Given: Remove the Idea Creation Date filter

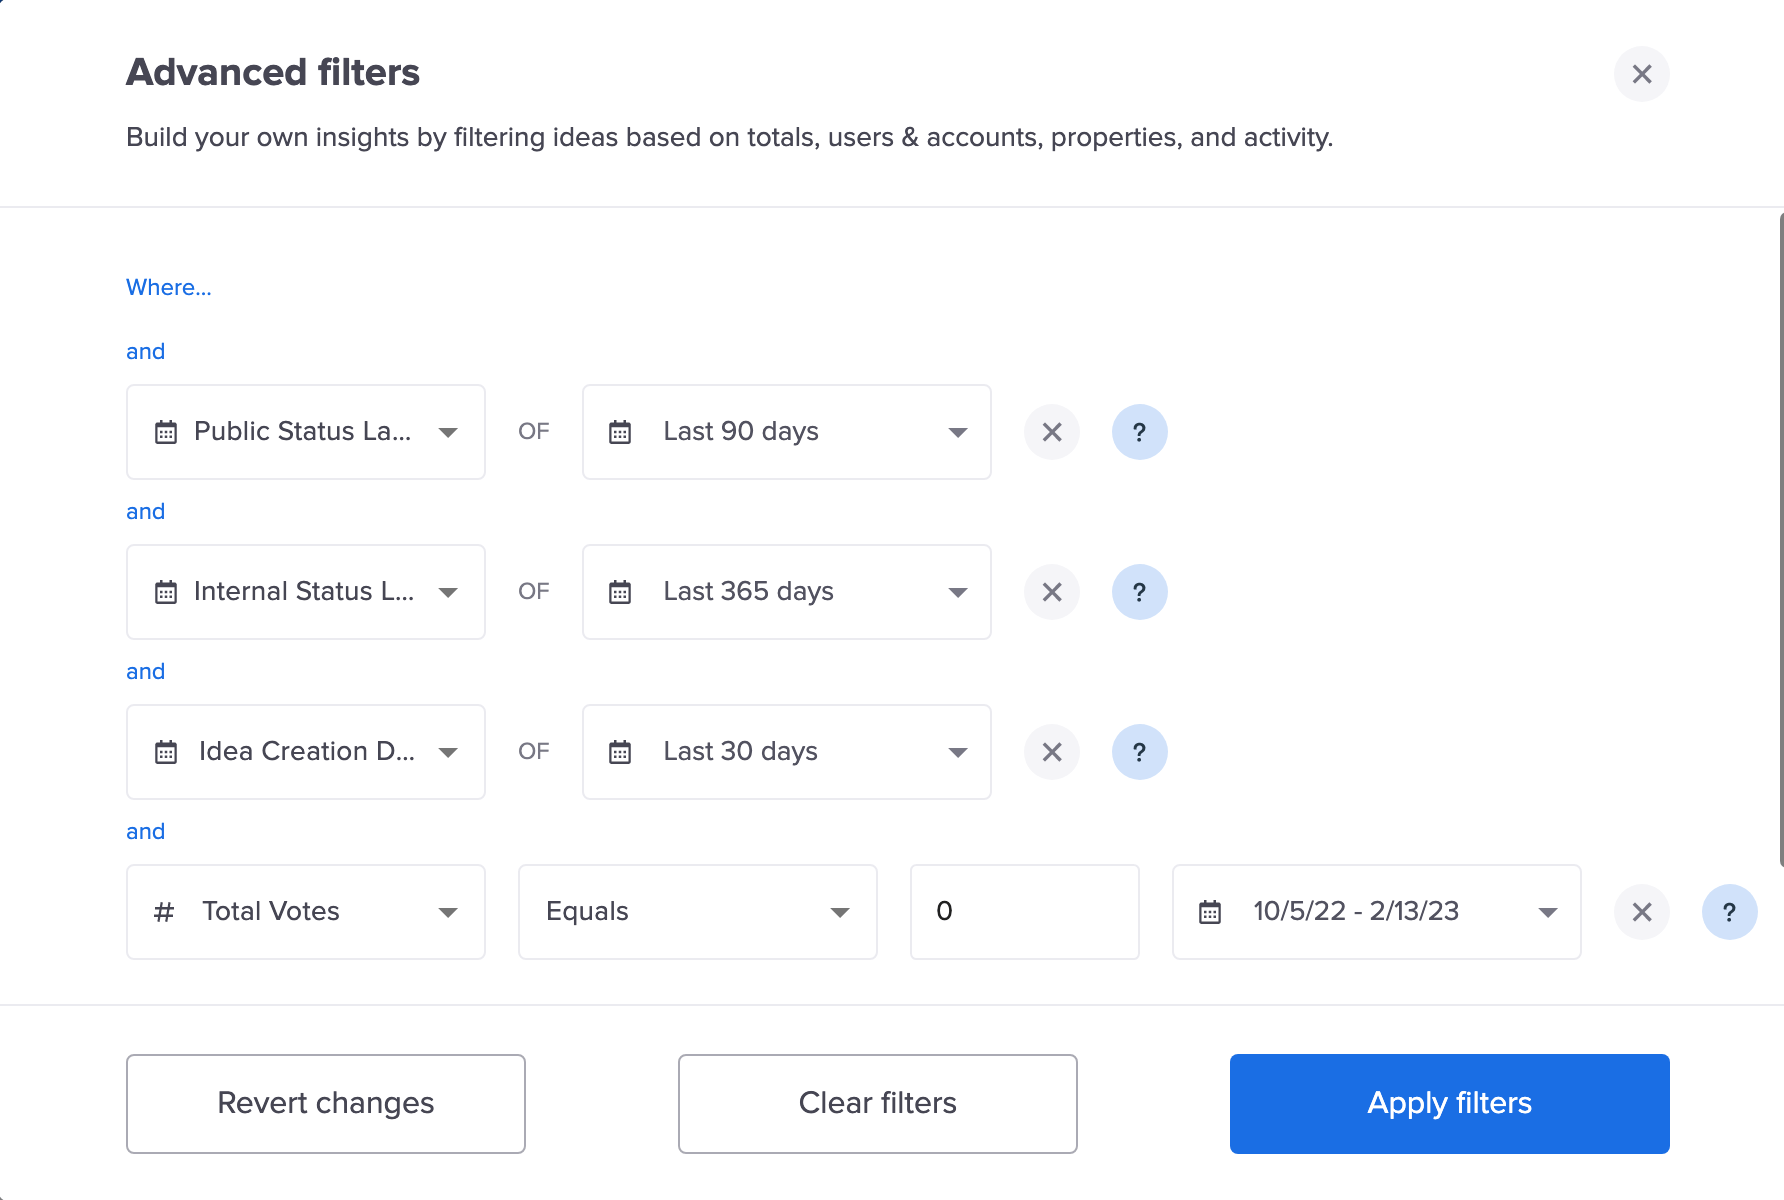Looking at the screenshot, I should 1051,752.
